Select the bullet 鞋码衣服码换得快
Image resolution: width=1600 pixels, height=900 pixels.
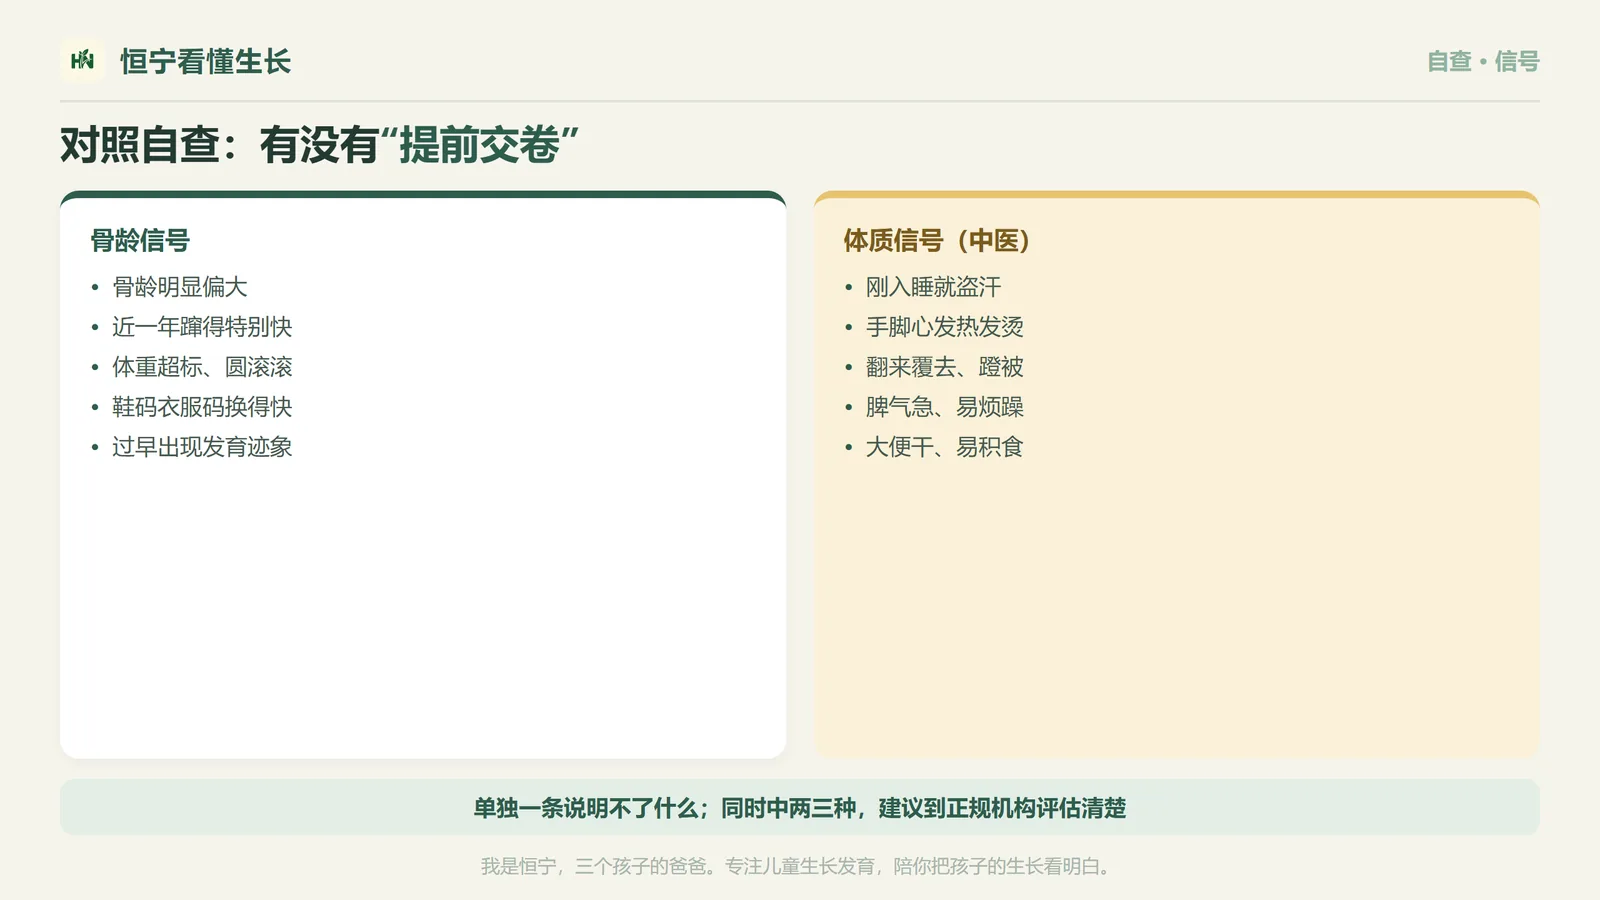click(x=202, y=407)
